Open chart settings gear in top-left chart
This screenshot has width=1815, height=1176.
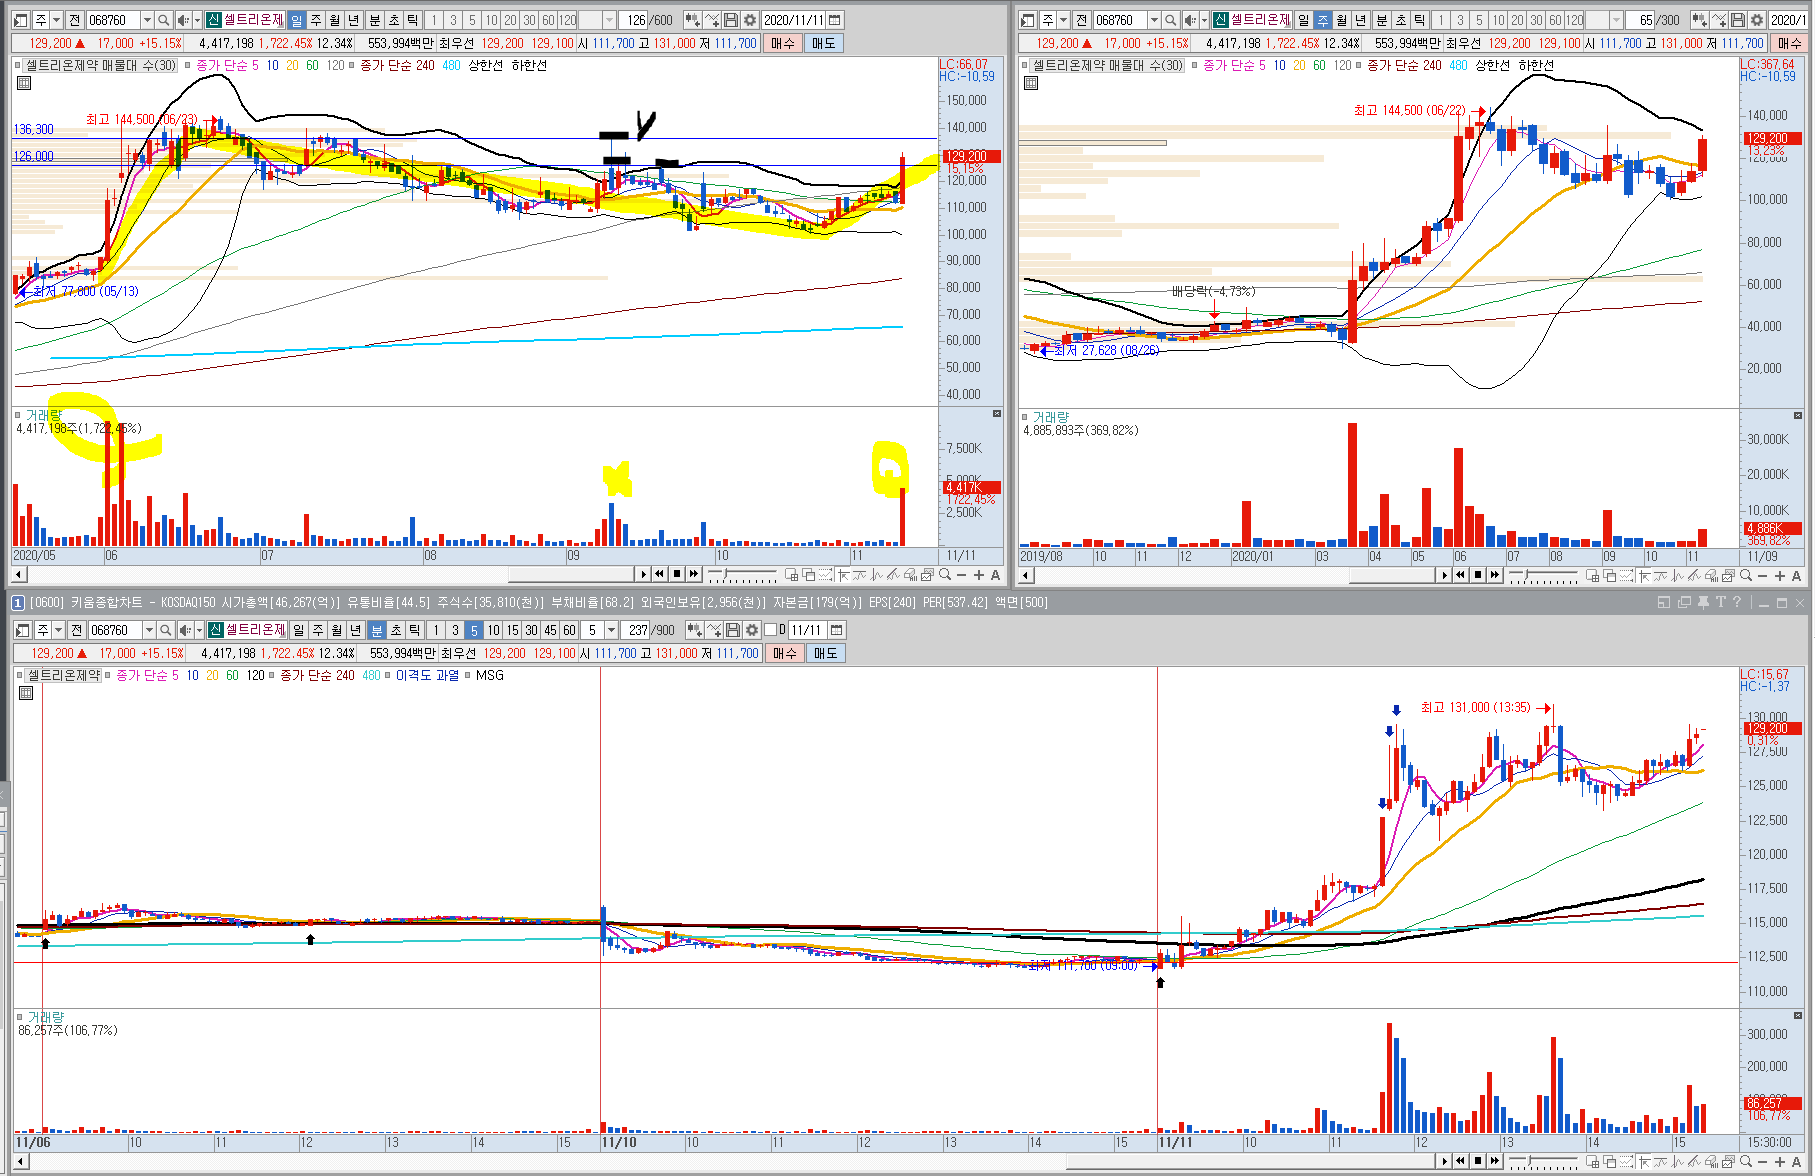750,20
